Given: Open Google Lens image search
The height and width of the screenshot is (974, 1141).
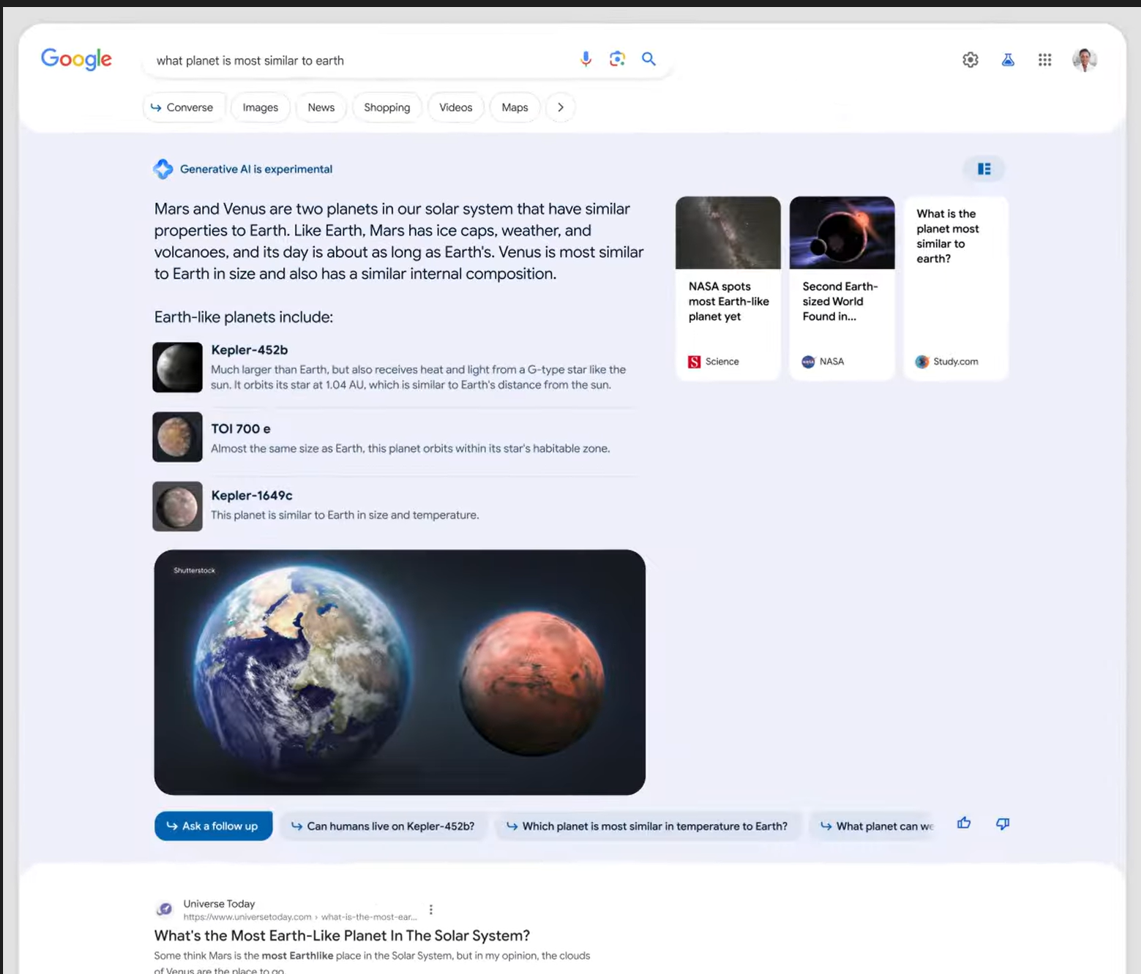Looking at the screenshot, I should click(x=617, y=59).
